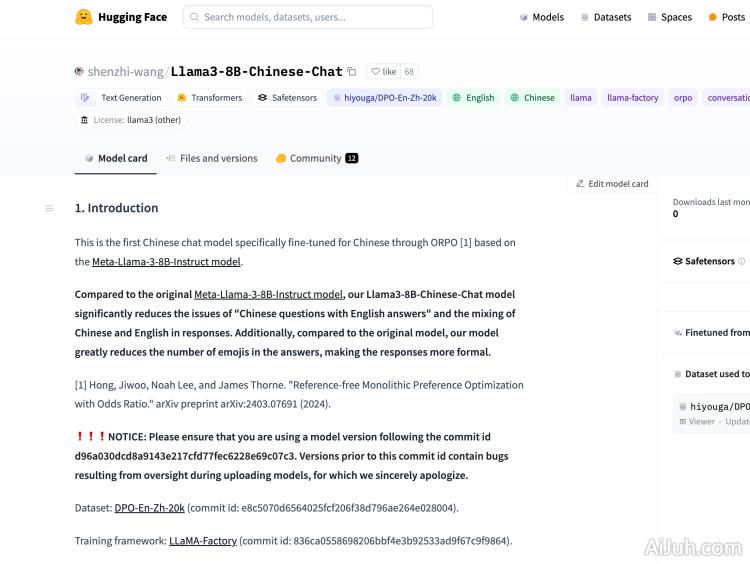Follow the LLaMA-Factory training framework link
Viewport: 750px width, 564px height.
coord(203,541)
